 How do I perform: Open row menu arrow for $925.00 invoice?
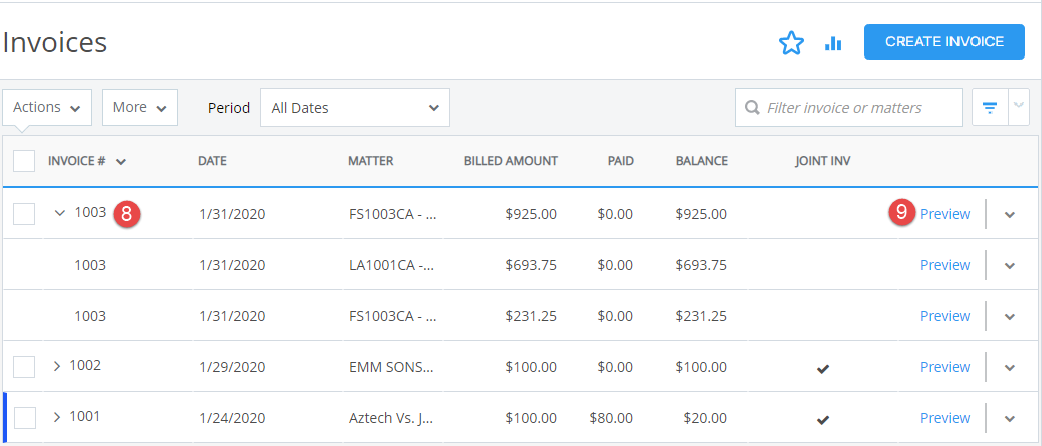(1010, 215)
